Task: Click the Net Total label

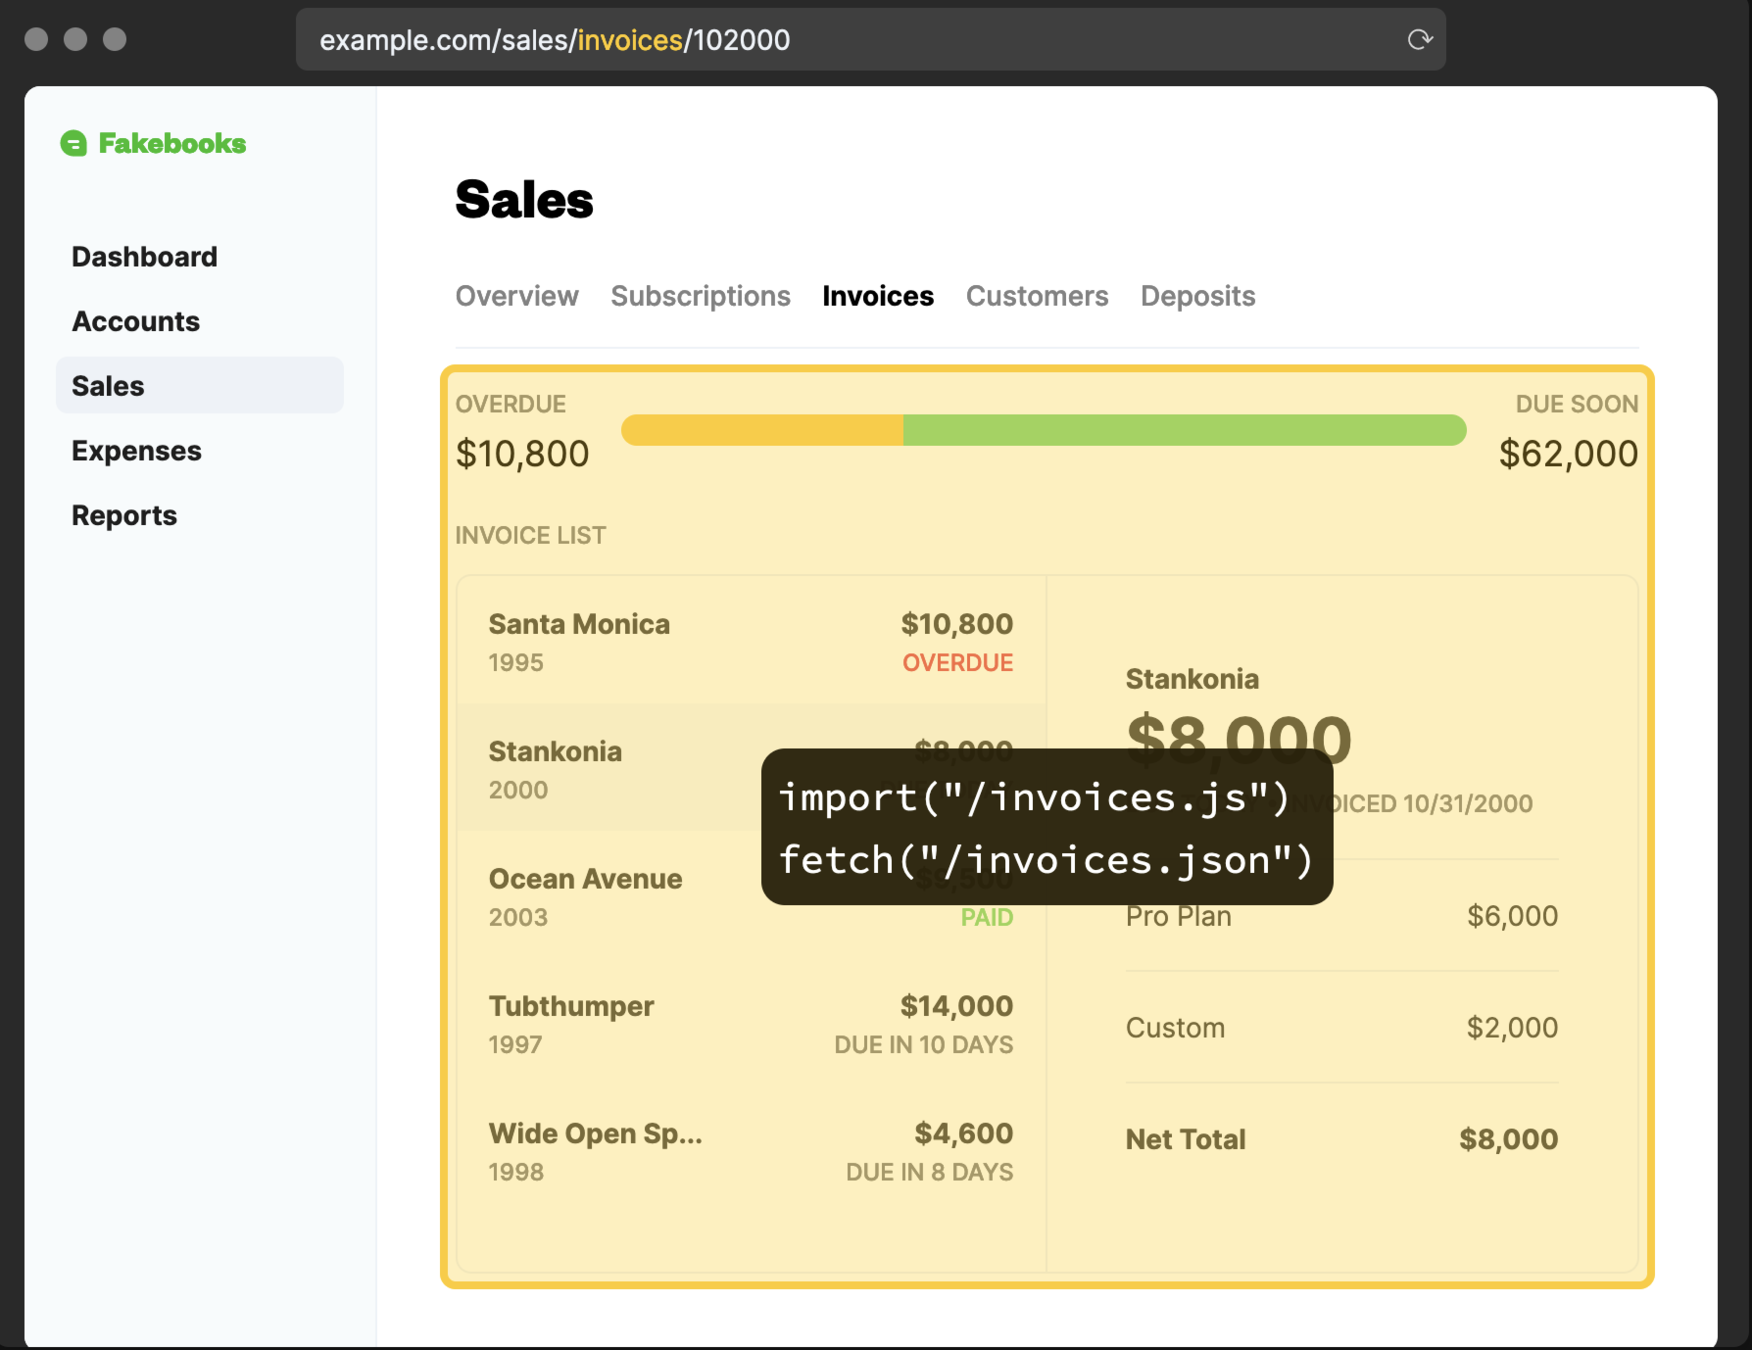Action: (1185, 1139)
